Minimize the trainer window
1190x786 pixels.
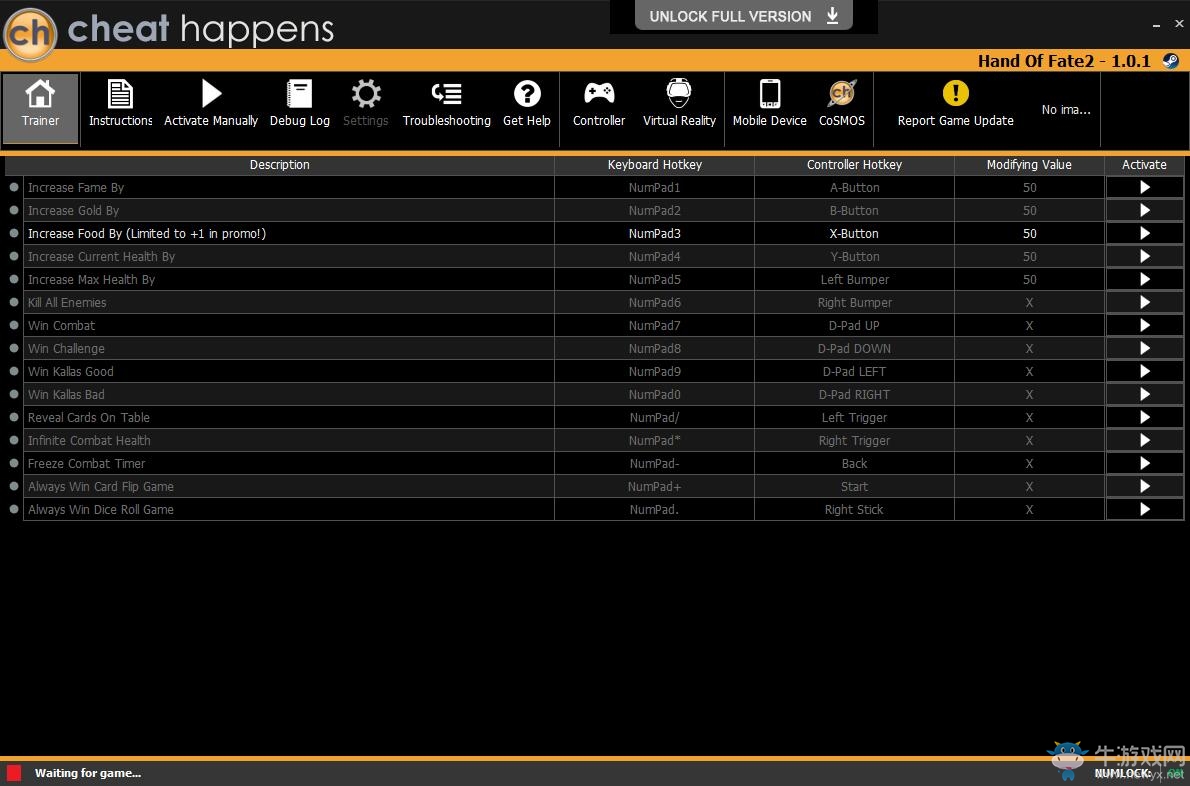1156,25
